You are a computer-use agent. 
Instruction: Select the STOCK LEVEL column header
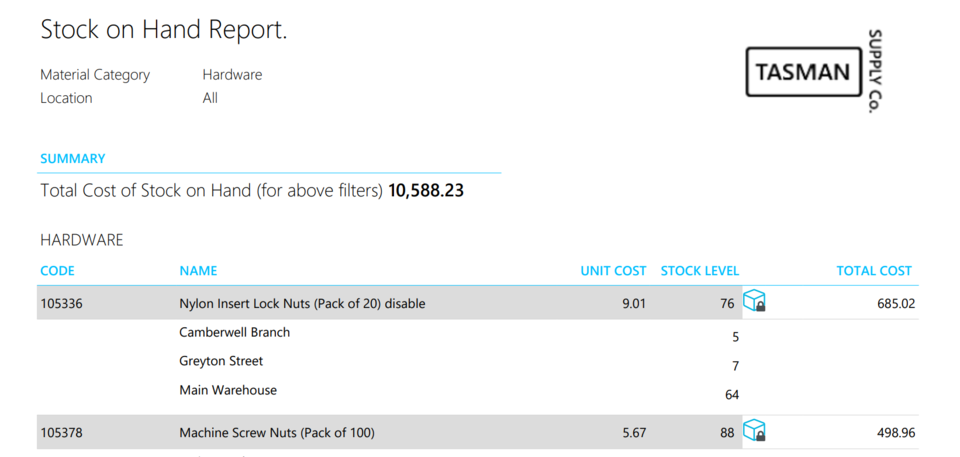(x=700, y=271)
